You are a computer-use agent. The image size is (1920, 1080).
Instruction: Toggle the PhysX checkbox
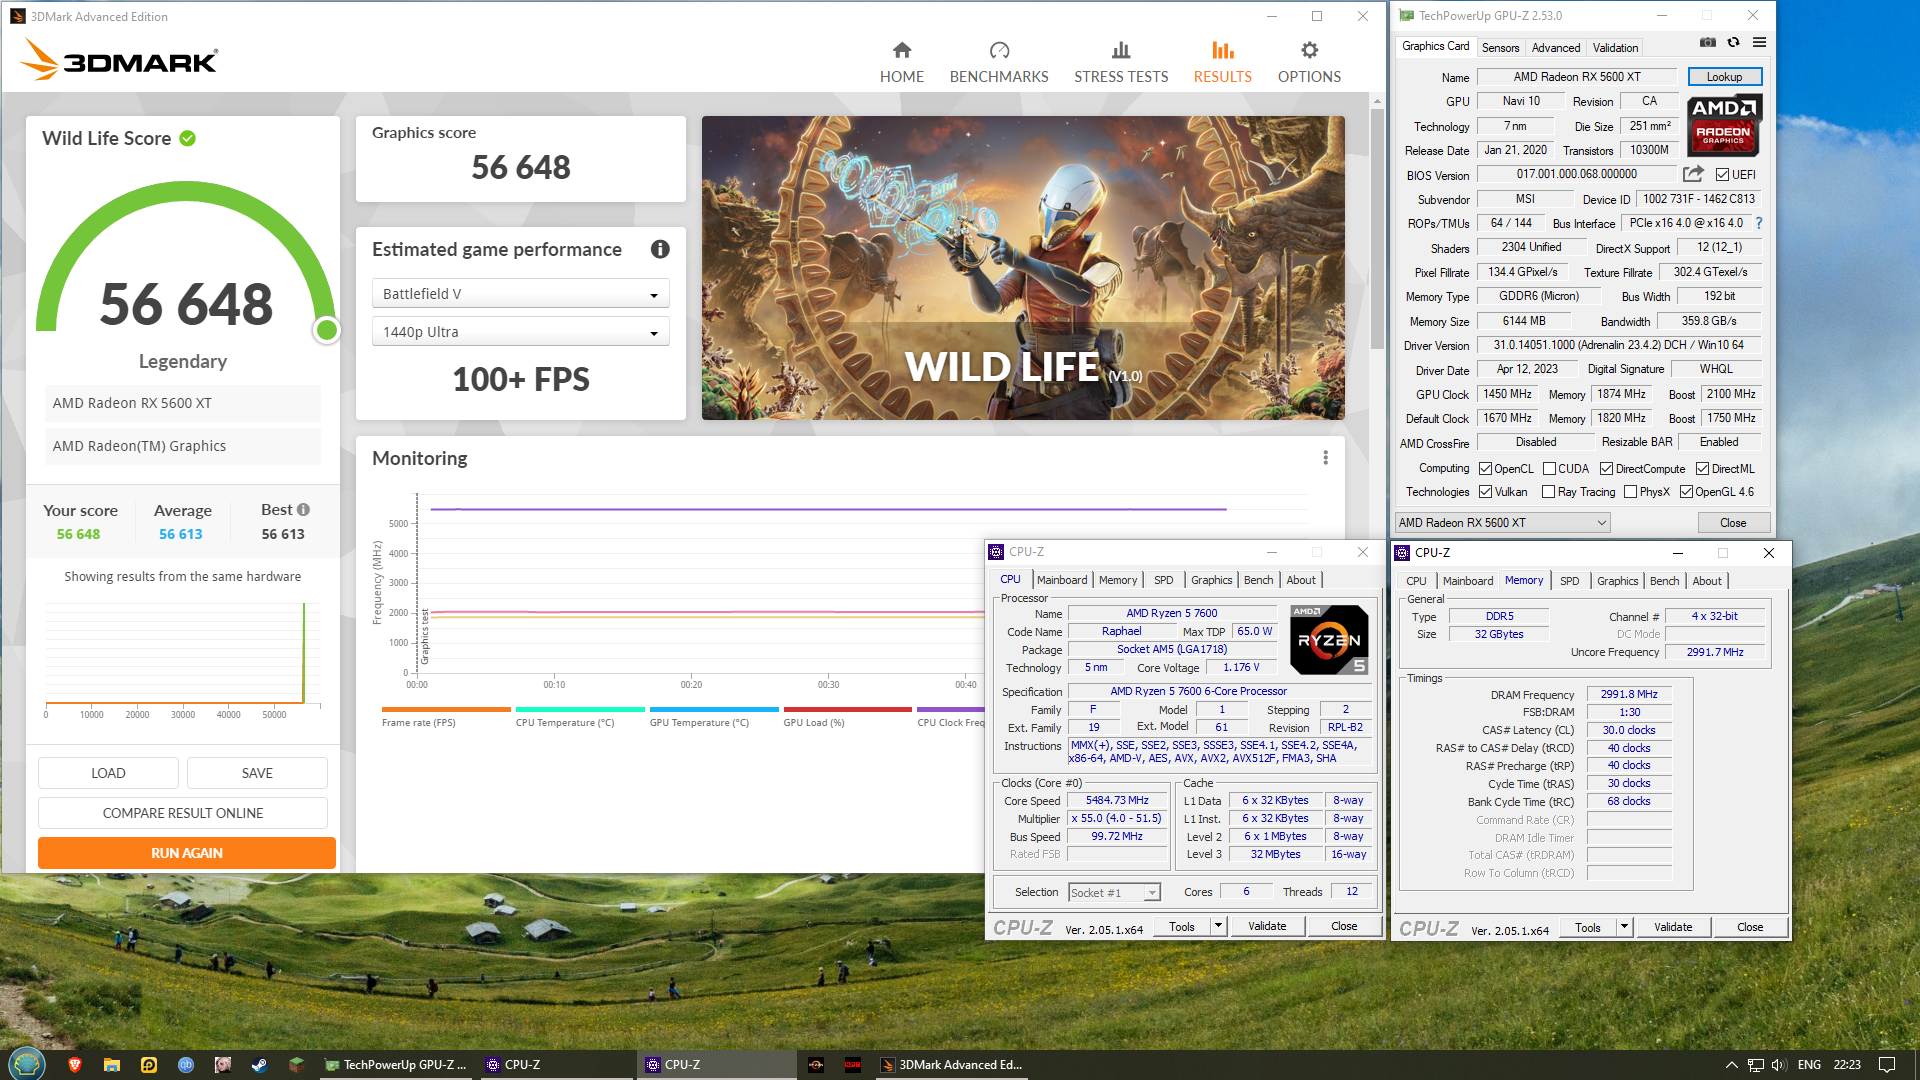click(x=1630, y=492)
